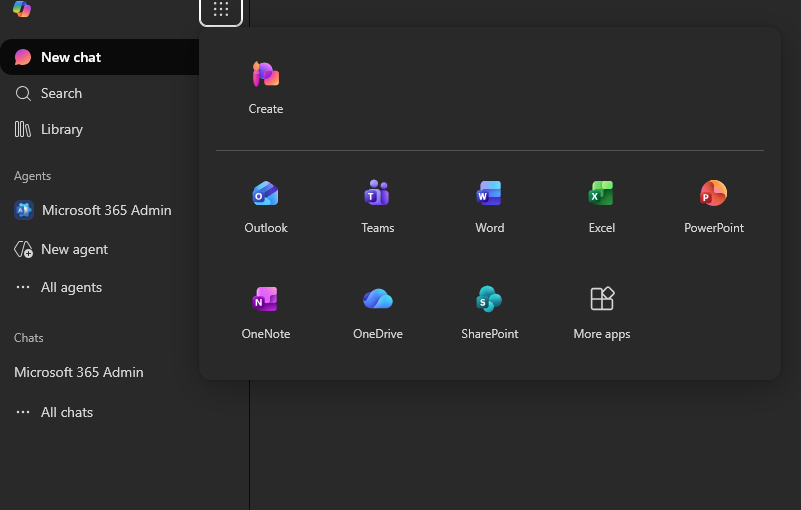Click the Chats section header

pos(29,338)
